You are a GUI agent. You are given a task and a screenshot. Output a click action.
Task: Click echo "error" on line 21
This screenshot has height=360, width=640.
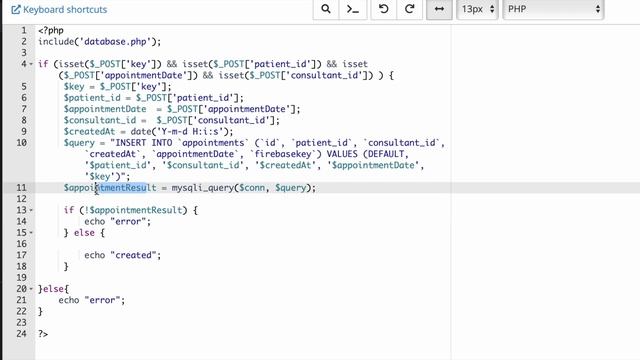91,300
